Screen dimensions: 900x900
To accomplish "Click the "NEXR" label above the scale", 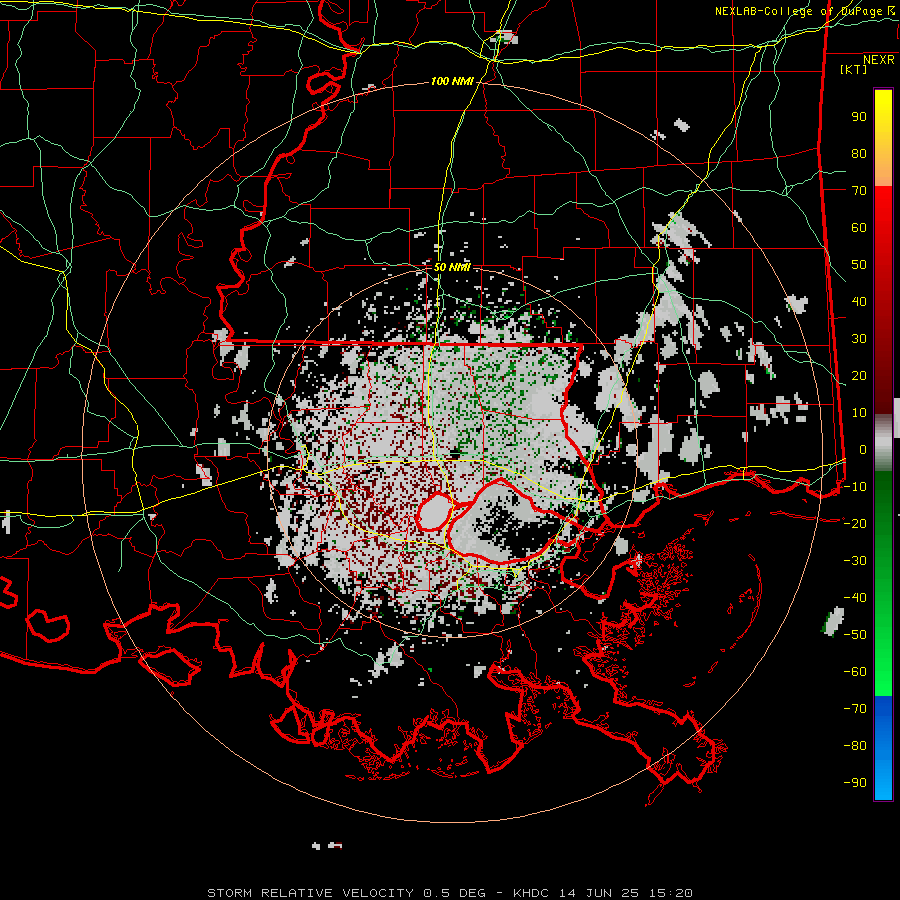I will point(879,60).
